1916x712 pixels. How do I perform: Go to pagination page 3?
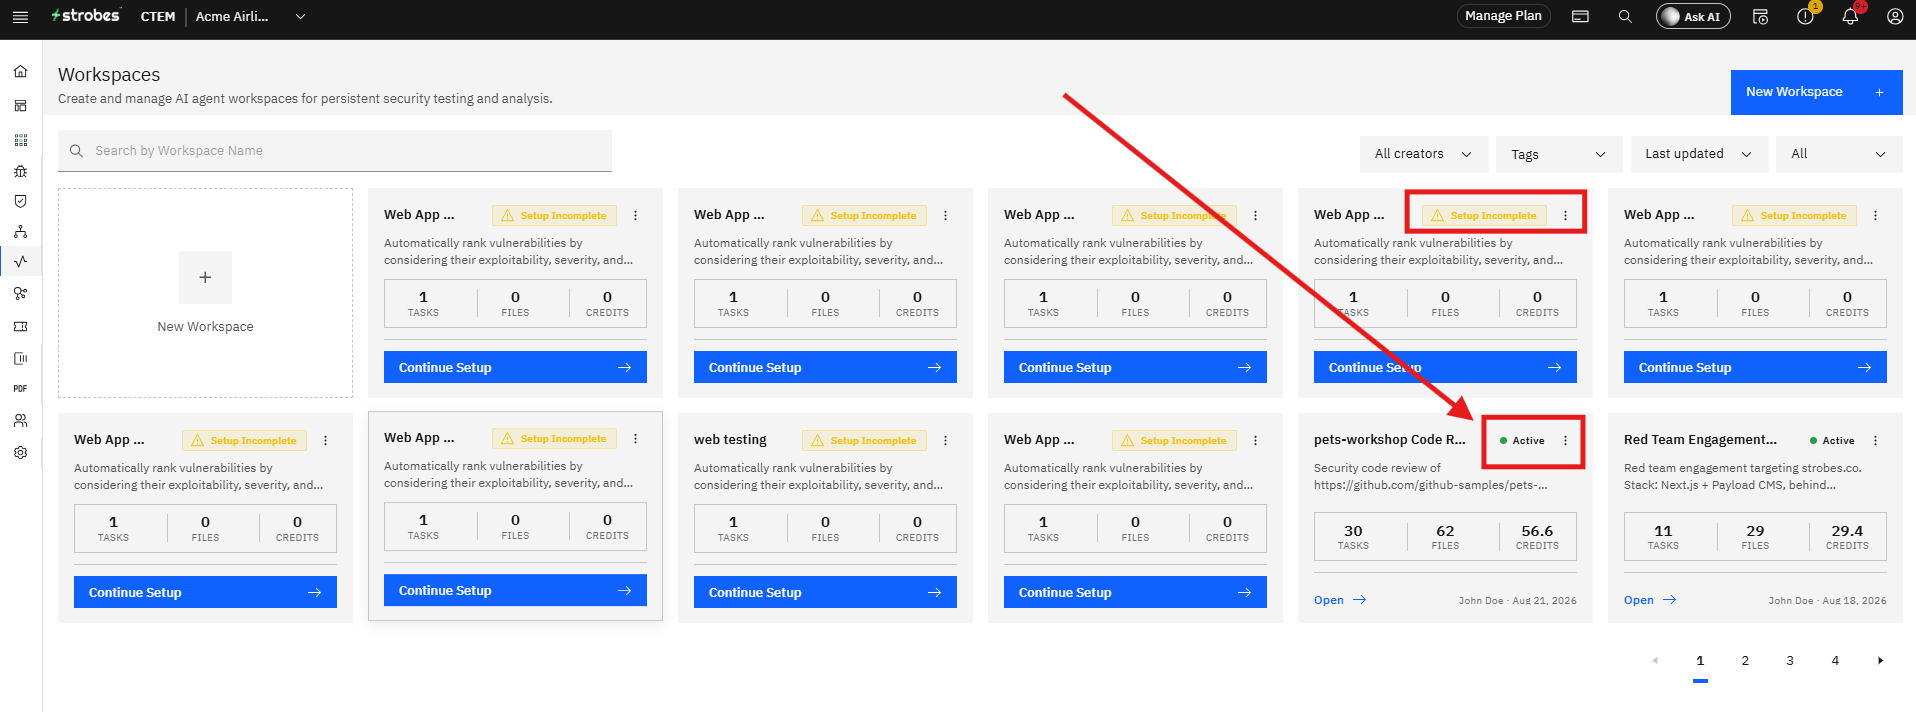click(x=1790, y=661)
